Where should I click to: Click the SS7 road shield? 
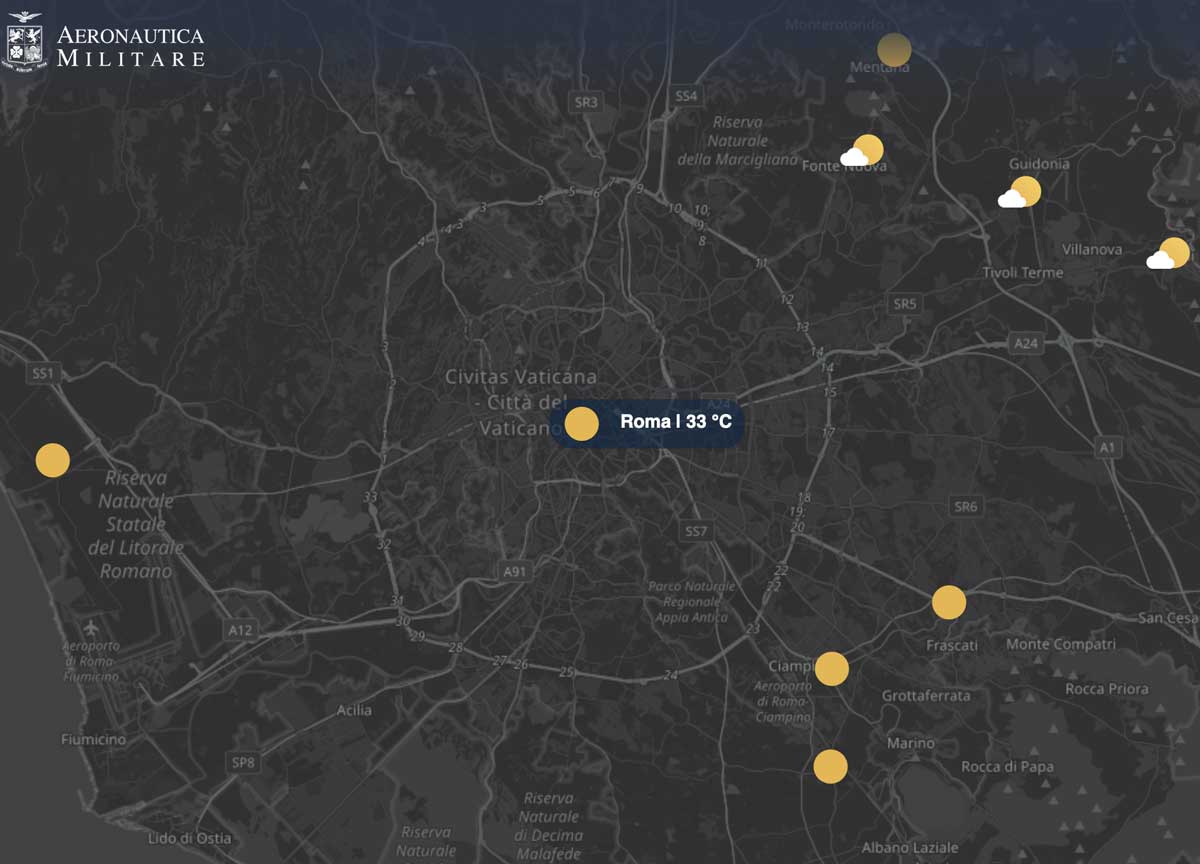(695, 531)
